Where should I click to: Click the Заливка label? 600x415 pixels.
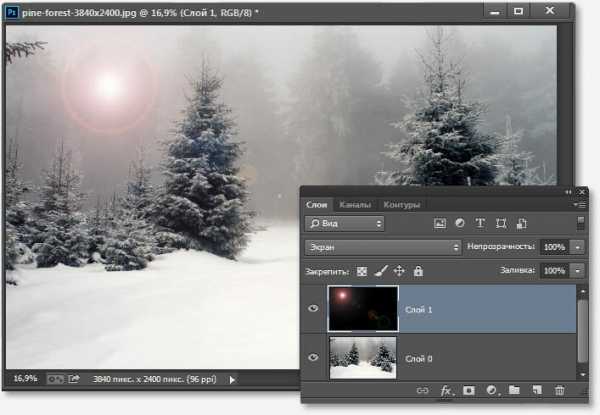tap(517, 270)
